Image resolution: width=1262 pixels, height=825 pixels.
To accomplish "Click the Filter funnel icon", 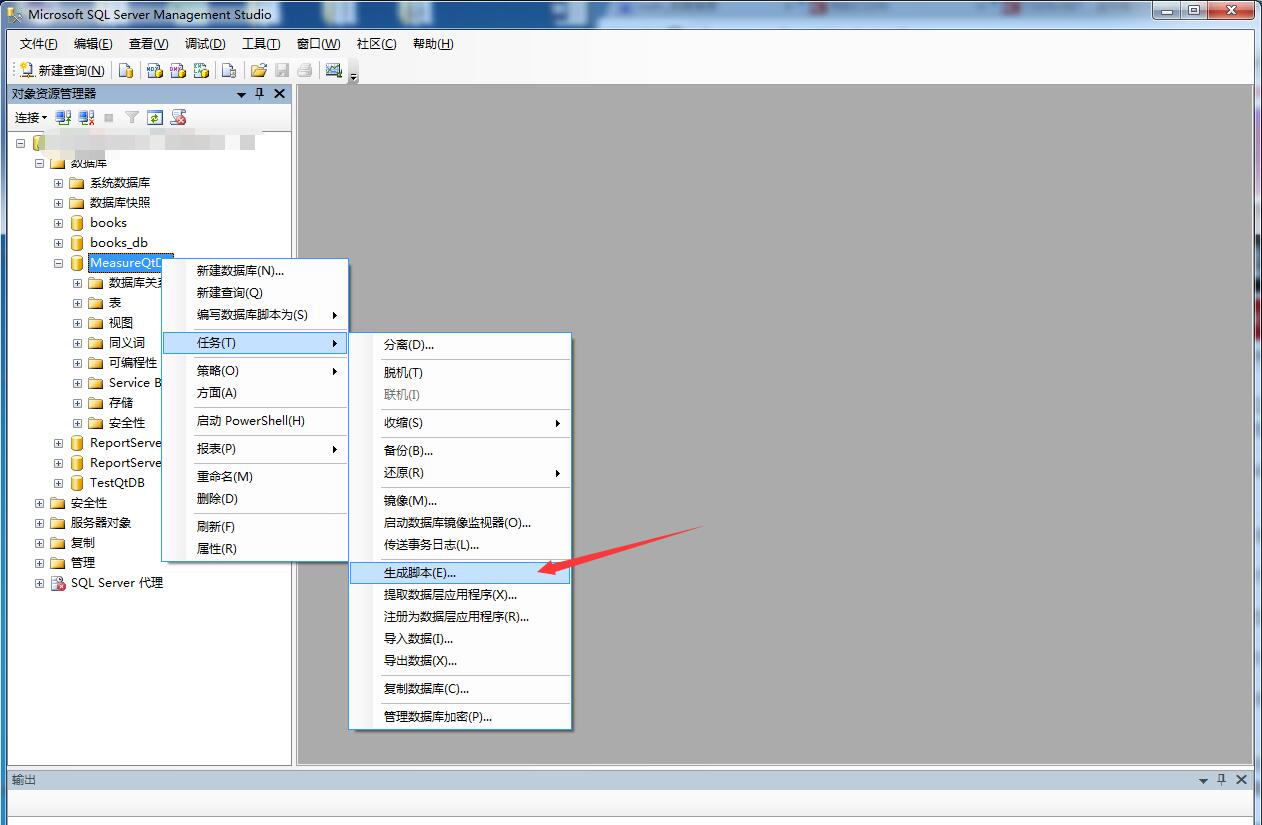I will 132,118.
